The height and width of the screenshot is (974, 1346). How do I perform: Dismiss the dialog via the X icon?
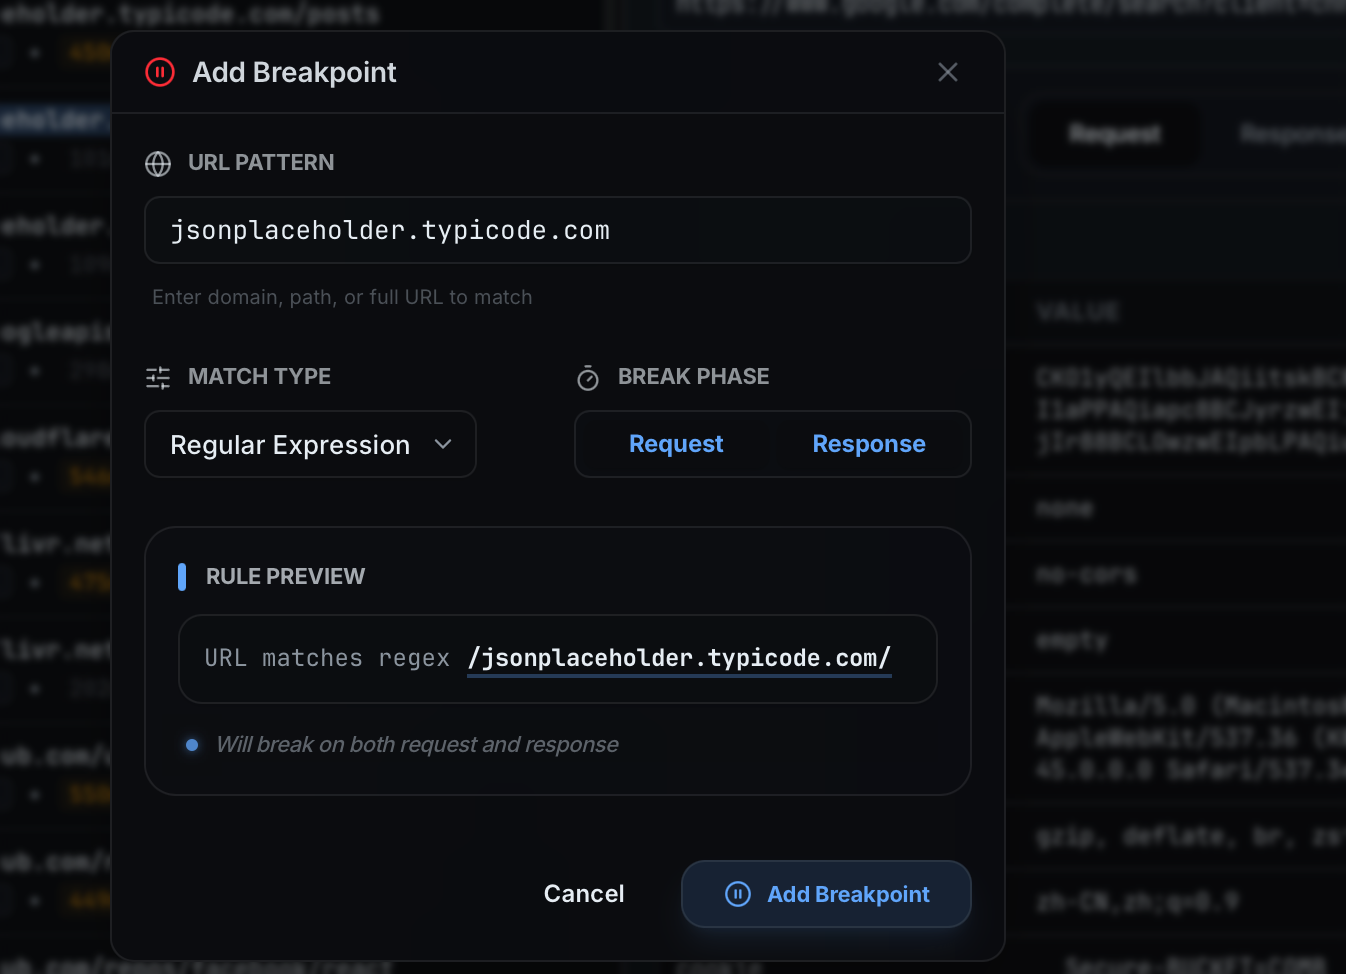947,72
